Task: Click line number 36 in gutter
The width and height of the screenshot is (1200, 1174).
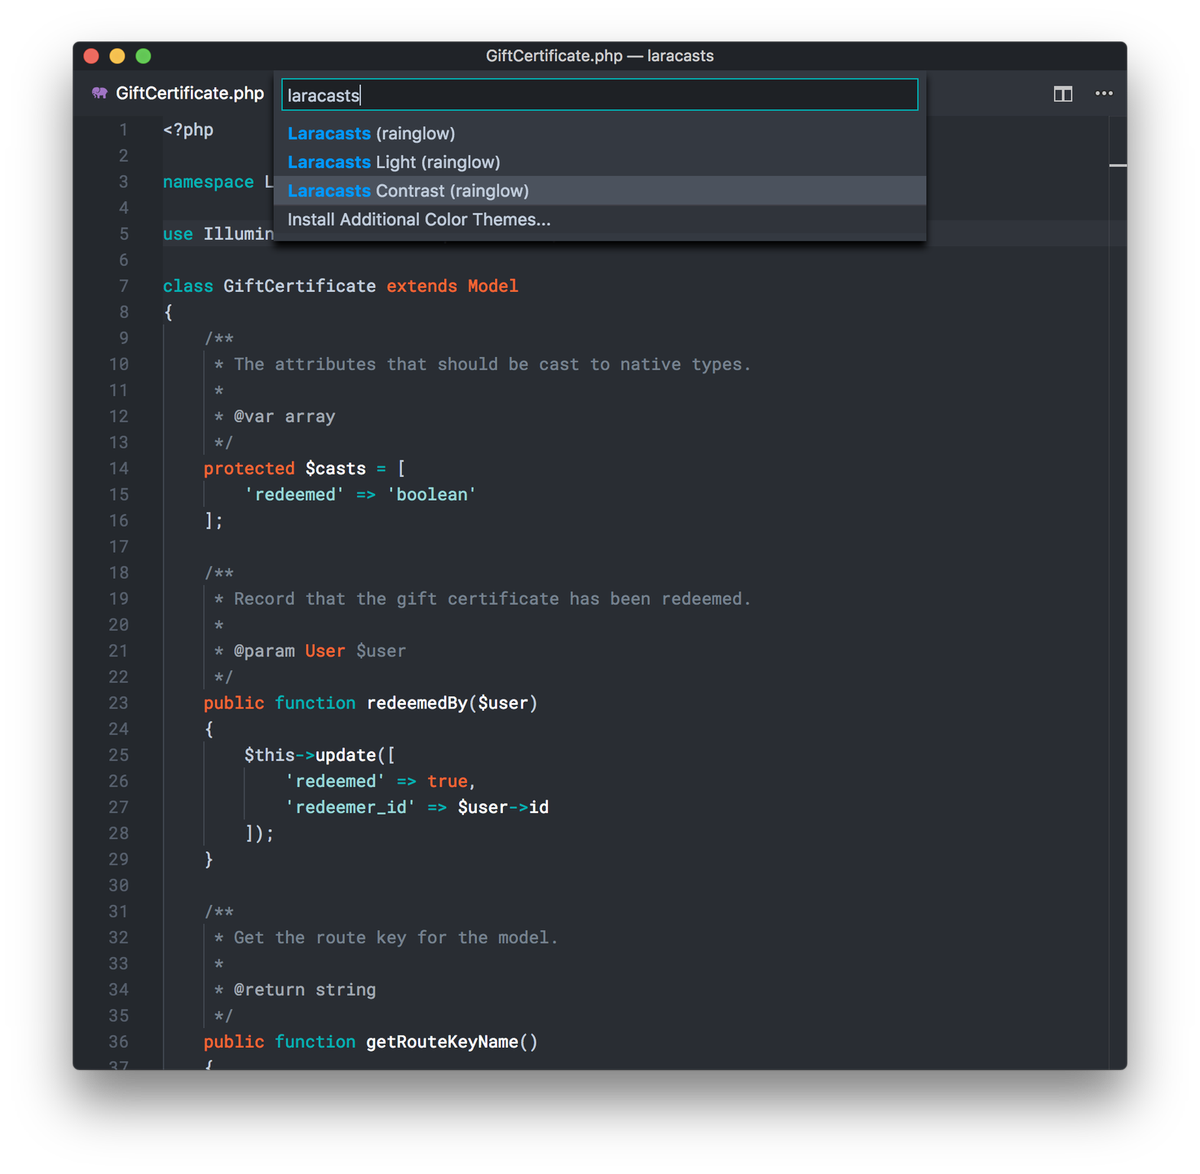Action: click(x=119, y=1041)
